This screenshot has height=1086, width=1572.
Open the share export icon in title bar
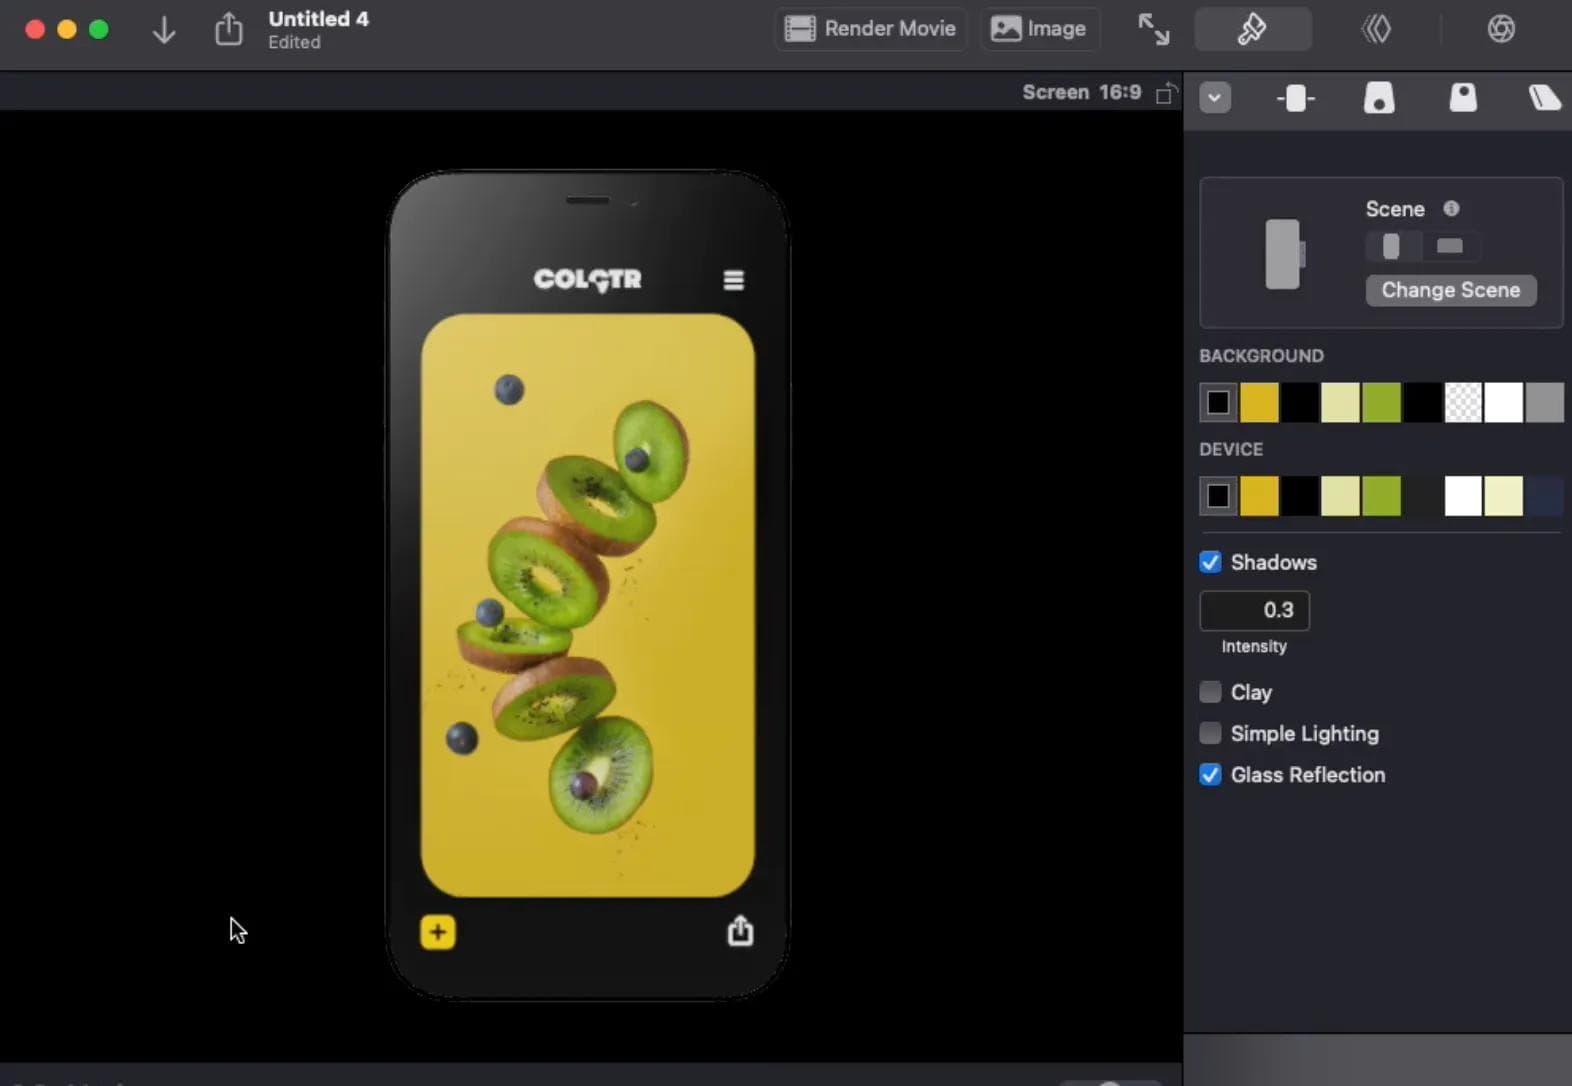tap(229, 29)
